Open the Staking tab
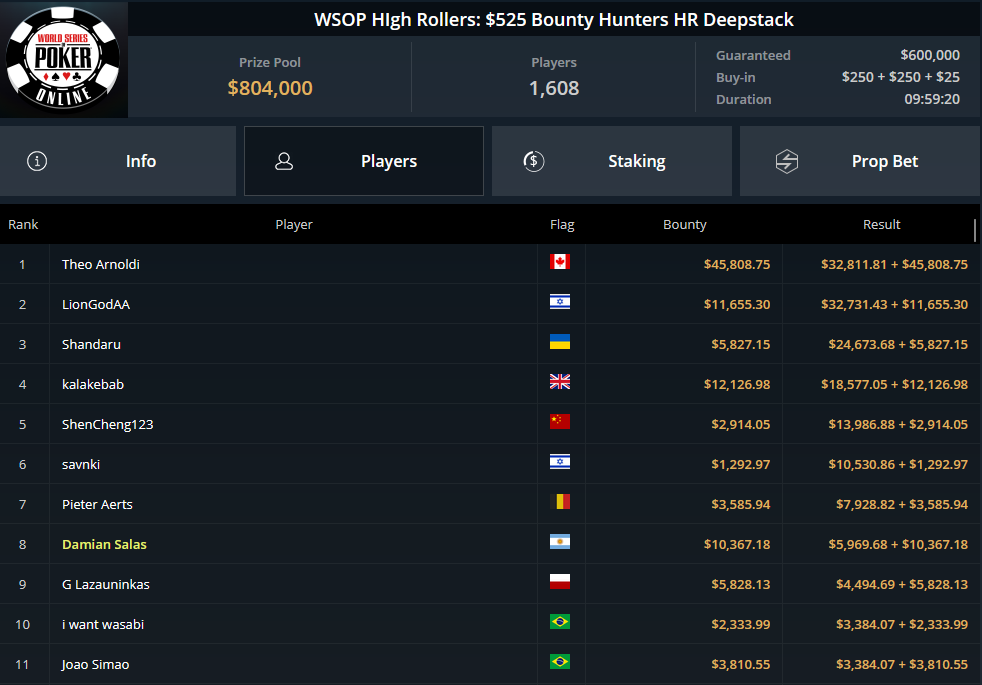The height and width of the screenshot is (685, 982). 612,161
